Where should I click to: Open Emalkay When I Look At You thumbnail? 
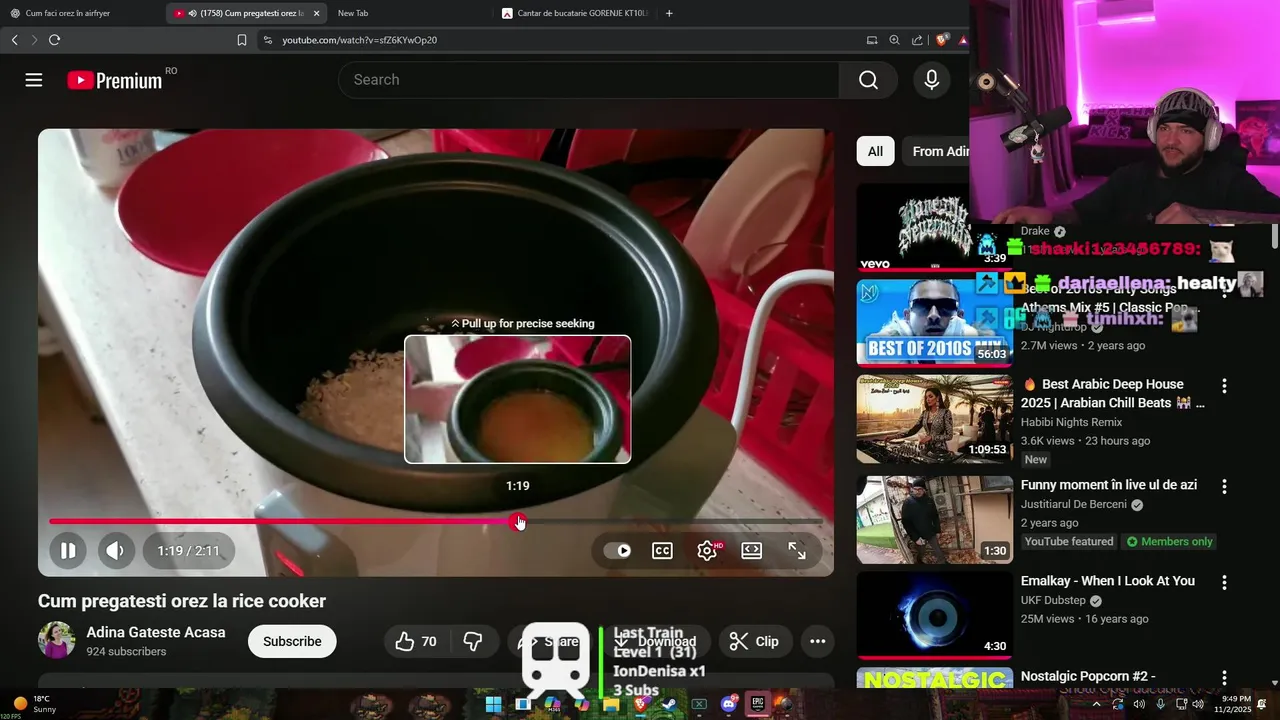934,614
